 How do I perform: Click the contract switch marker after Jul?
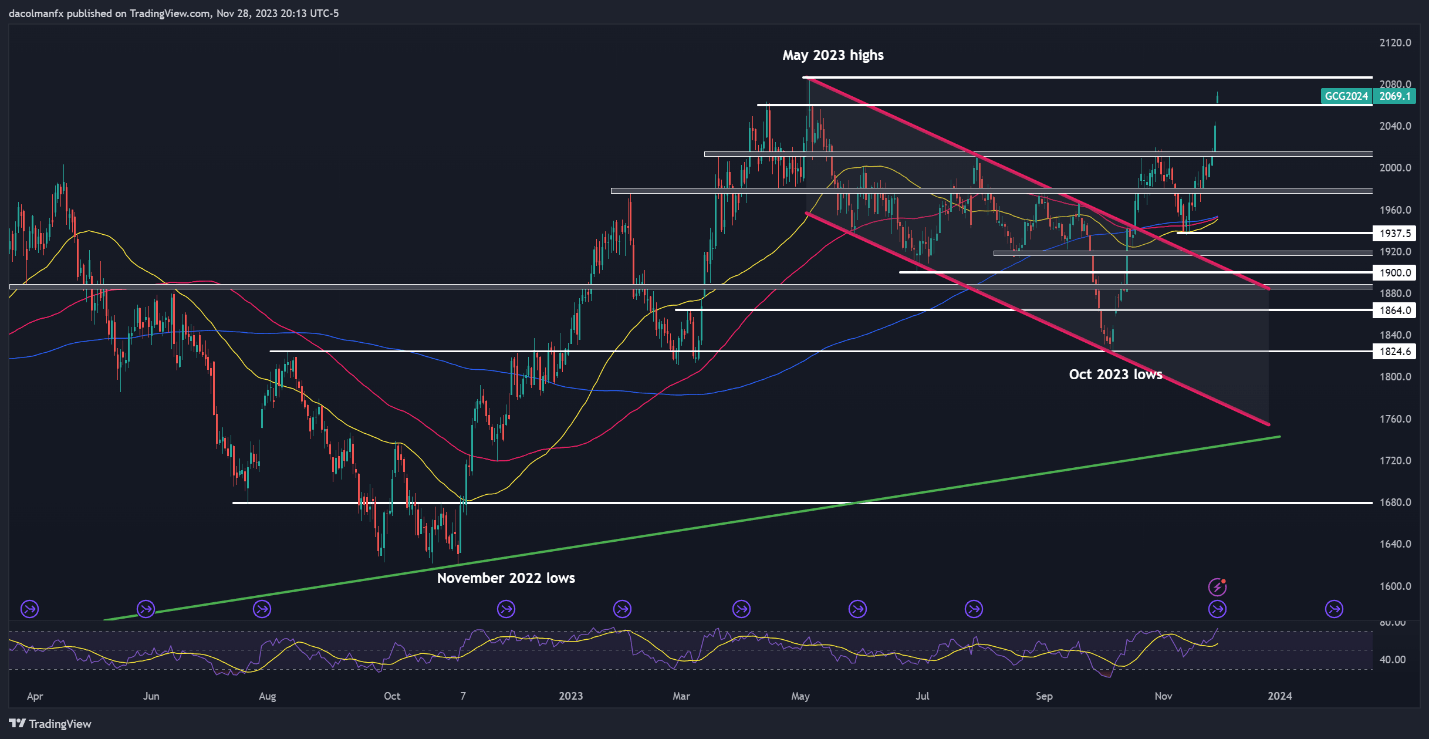(974, 608)
